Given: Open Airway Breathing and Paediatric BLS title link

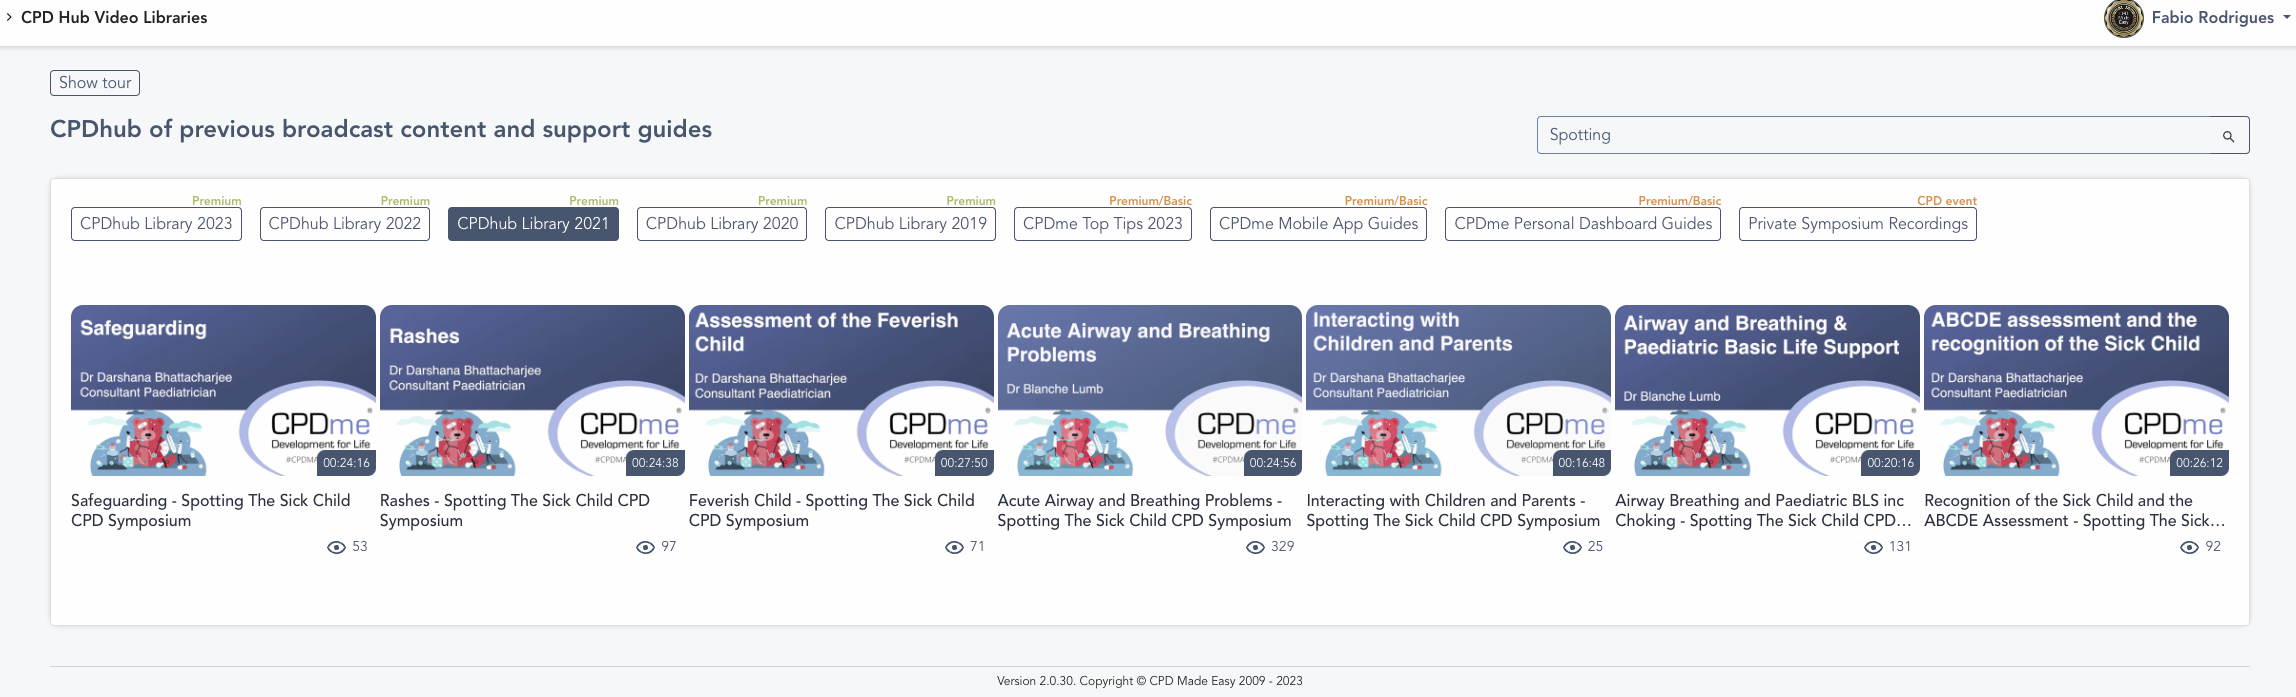Looking at the screenshot, I should [x=1763, y=510].
